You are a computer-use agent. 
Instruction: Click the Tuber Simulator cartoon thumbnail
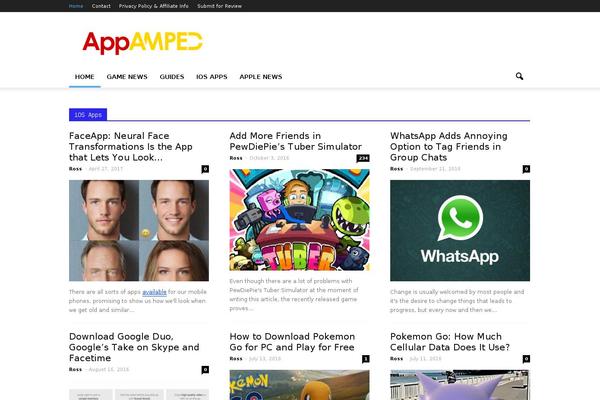click(299, 220)
